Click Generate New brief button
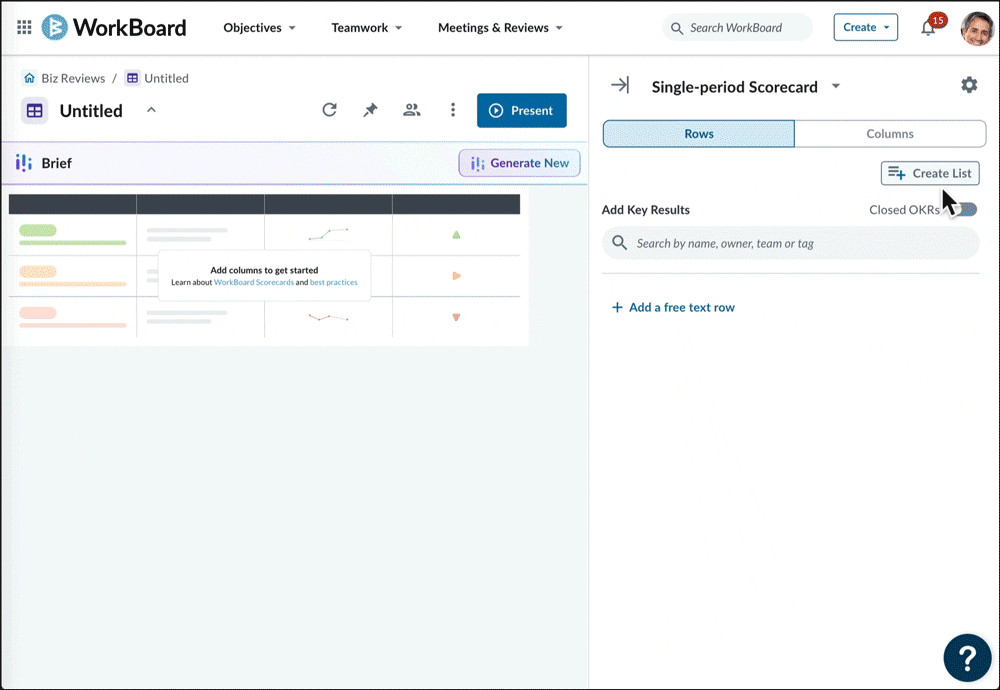1000x690 pixels. pyautogui.click(x=519, y=163)
